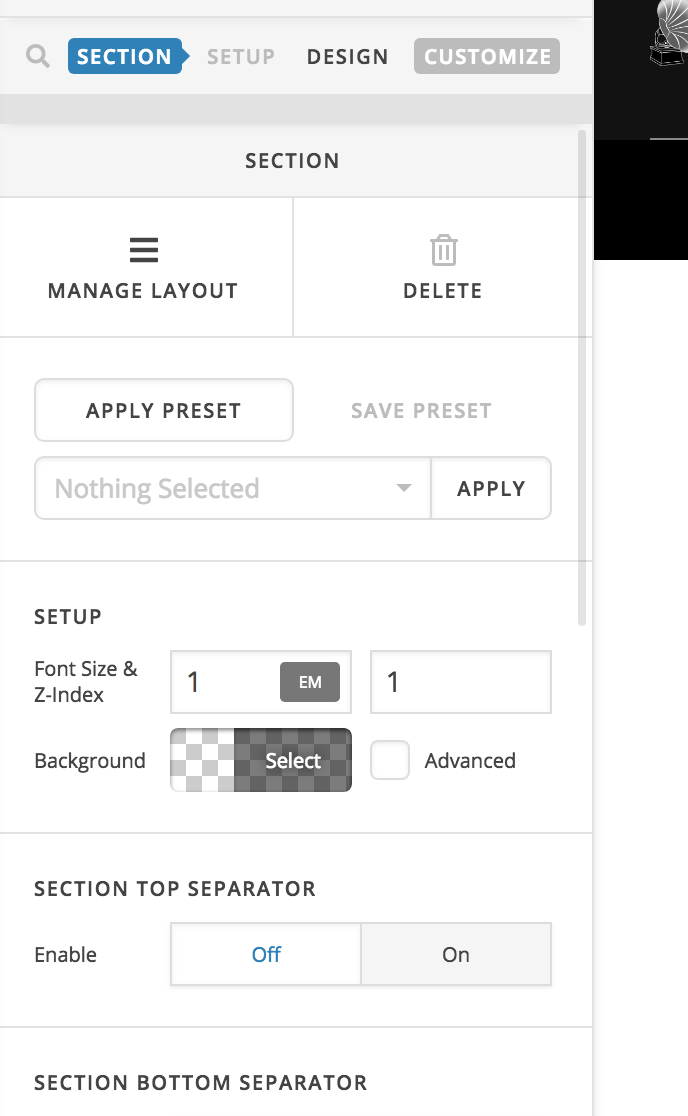This screenshot has height=1116, width=688.
Task: Set the section top separator to Off
Action: [x=266, y=955]
